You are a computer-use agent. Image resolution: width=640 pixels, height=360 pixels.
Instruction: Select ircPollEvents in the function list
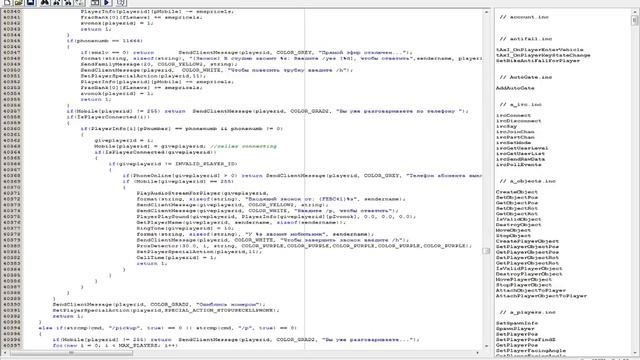pyautogui.click(x=518, y=164)
